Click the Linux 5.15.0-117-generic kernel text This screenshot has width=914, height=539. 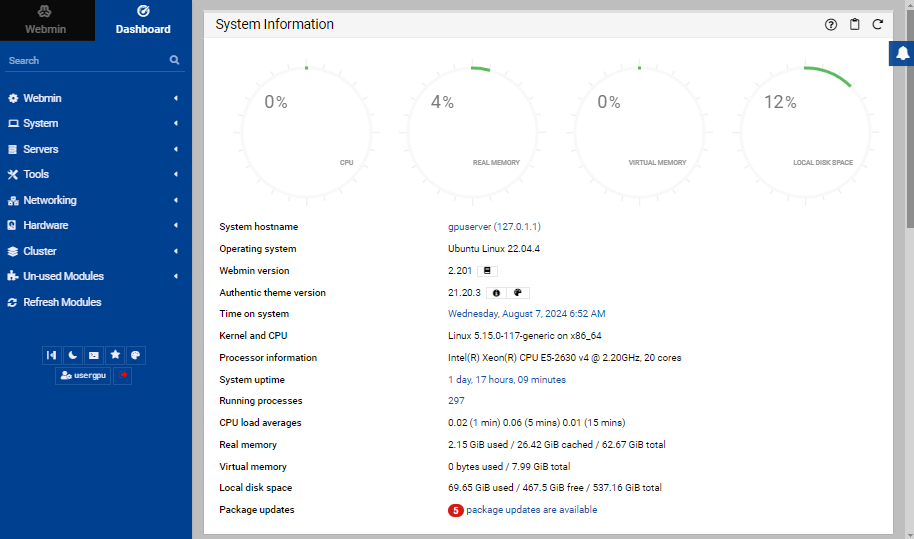(x=525, y=336)
